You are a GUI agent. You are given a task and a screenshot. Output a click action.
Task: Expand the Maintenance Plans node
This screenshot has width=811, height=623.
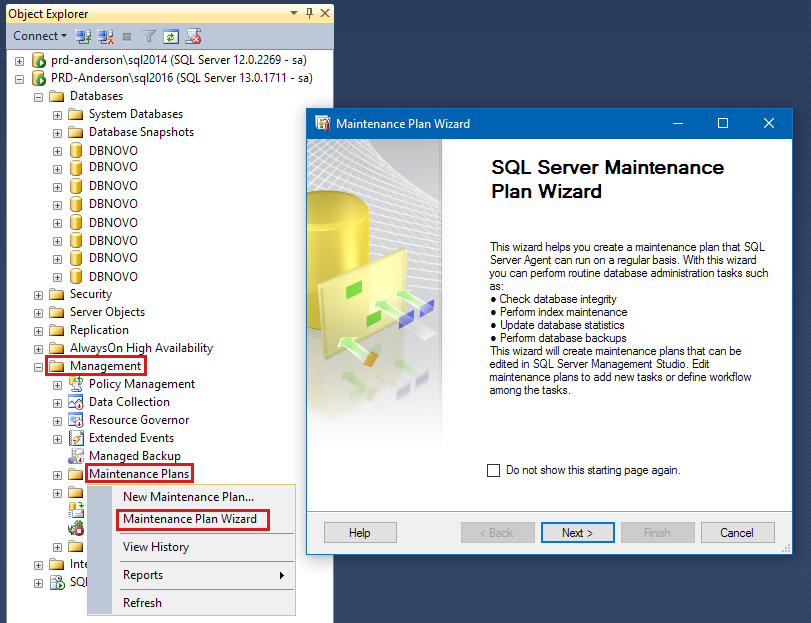[x=57, y=476]
